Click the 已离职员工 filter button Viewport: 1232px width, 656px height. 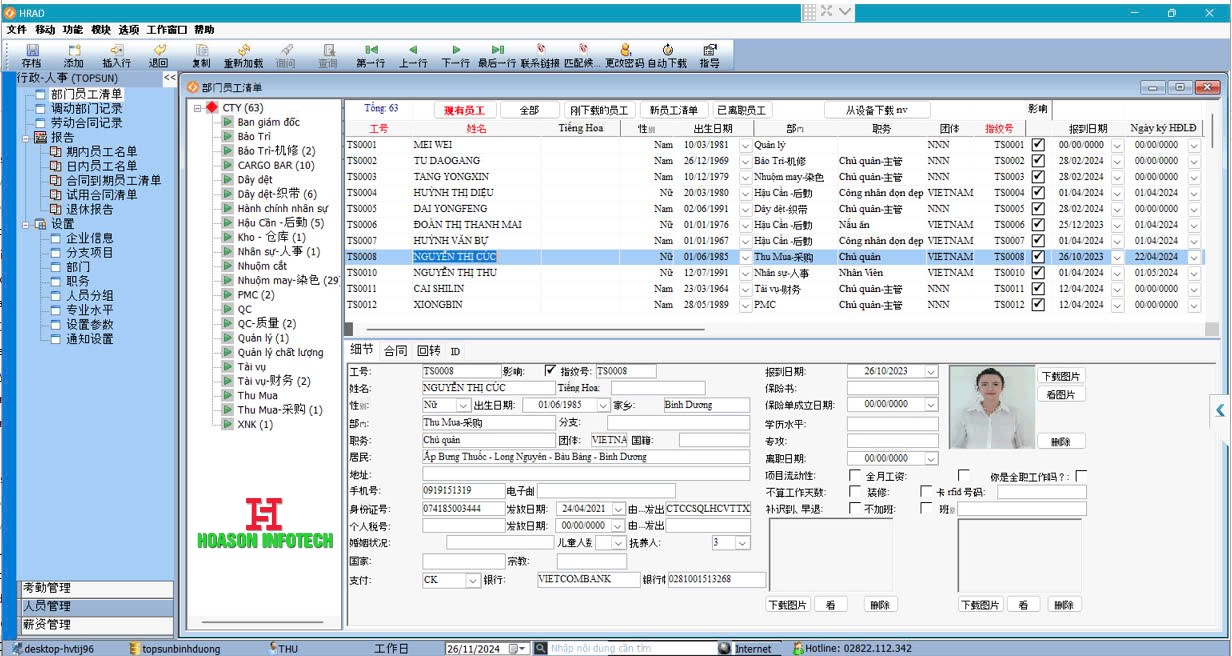coord(741,110)
